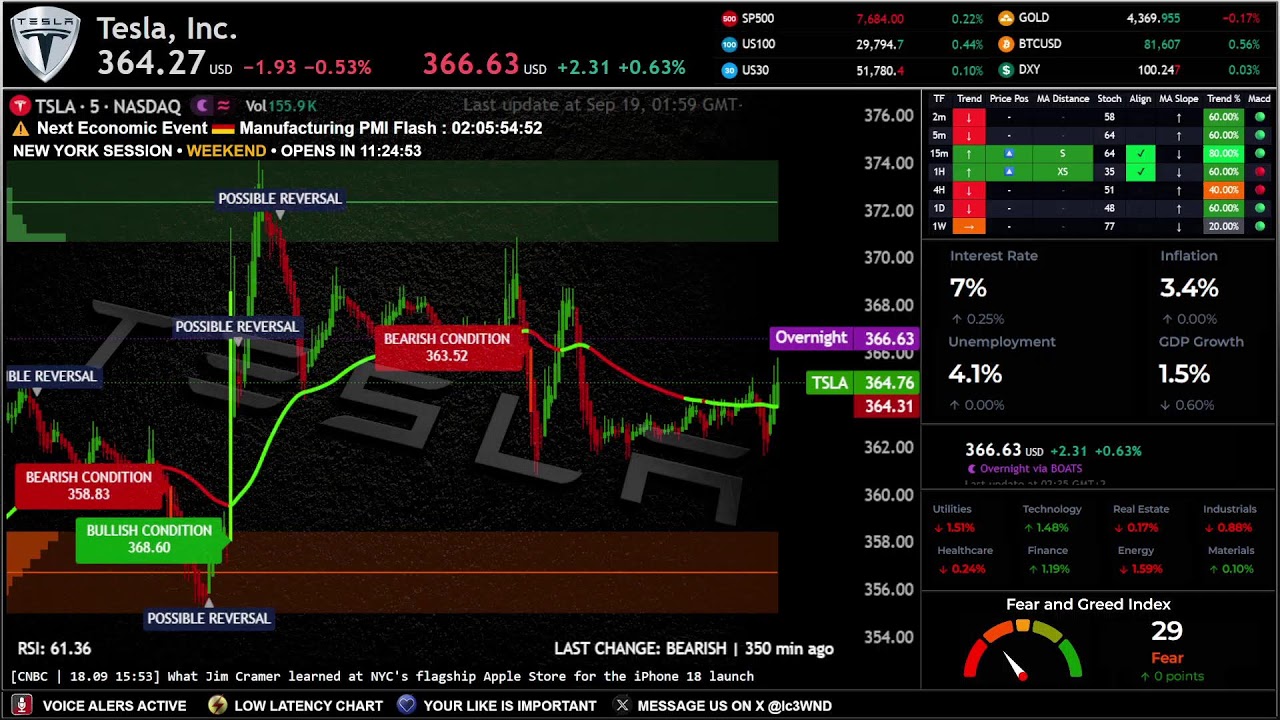The image size is (1280, 720).
Task: Click the TSLA 364.76 price label
Action: point(863,382)
